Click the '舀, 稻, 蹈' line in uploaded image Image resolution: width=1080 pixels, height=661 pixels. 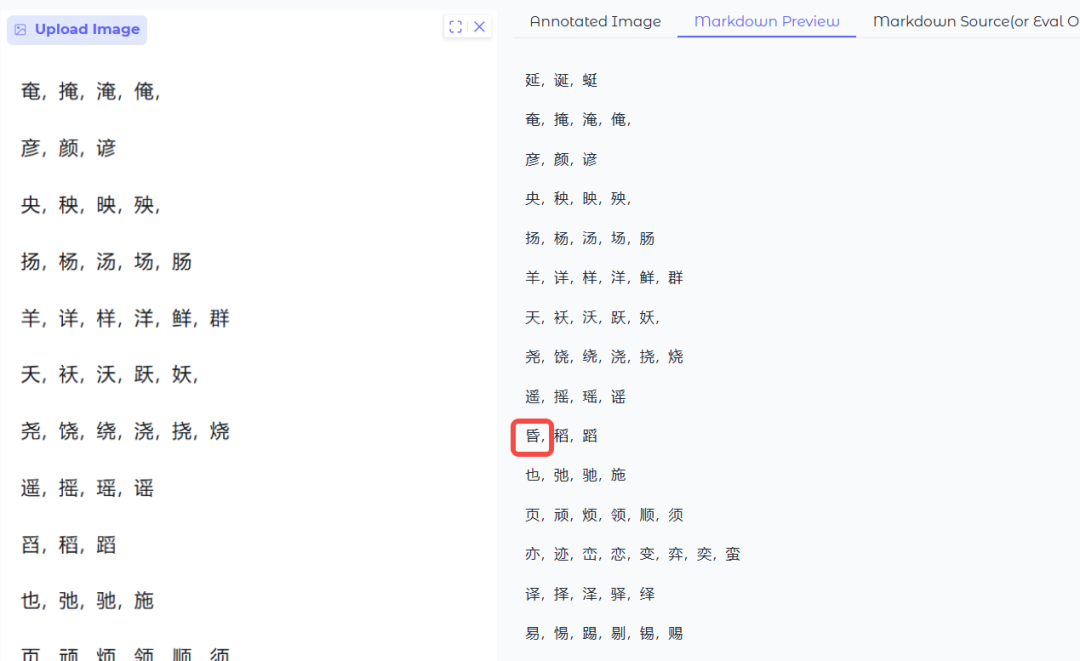[68, 545]
